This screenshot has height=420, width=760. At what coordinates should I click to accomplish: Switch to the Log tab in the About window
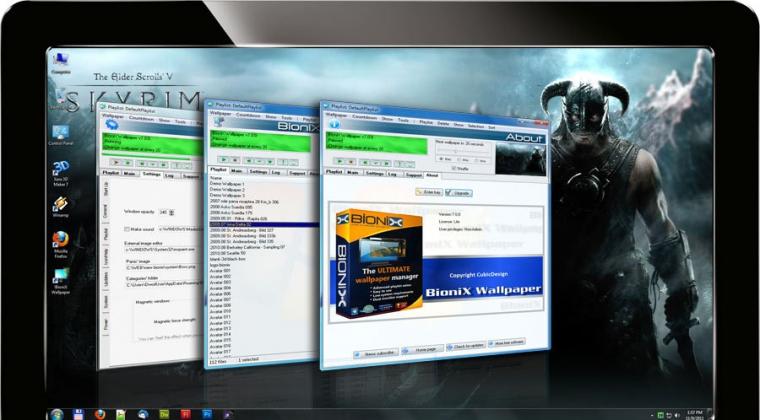tap(395, 173)
